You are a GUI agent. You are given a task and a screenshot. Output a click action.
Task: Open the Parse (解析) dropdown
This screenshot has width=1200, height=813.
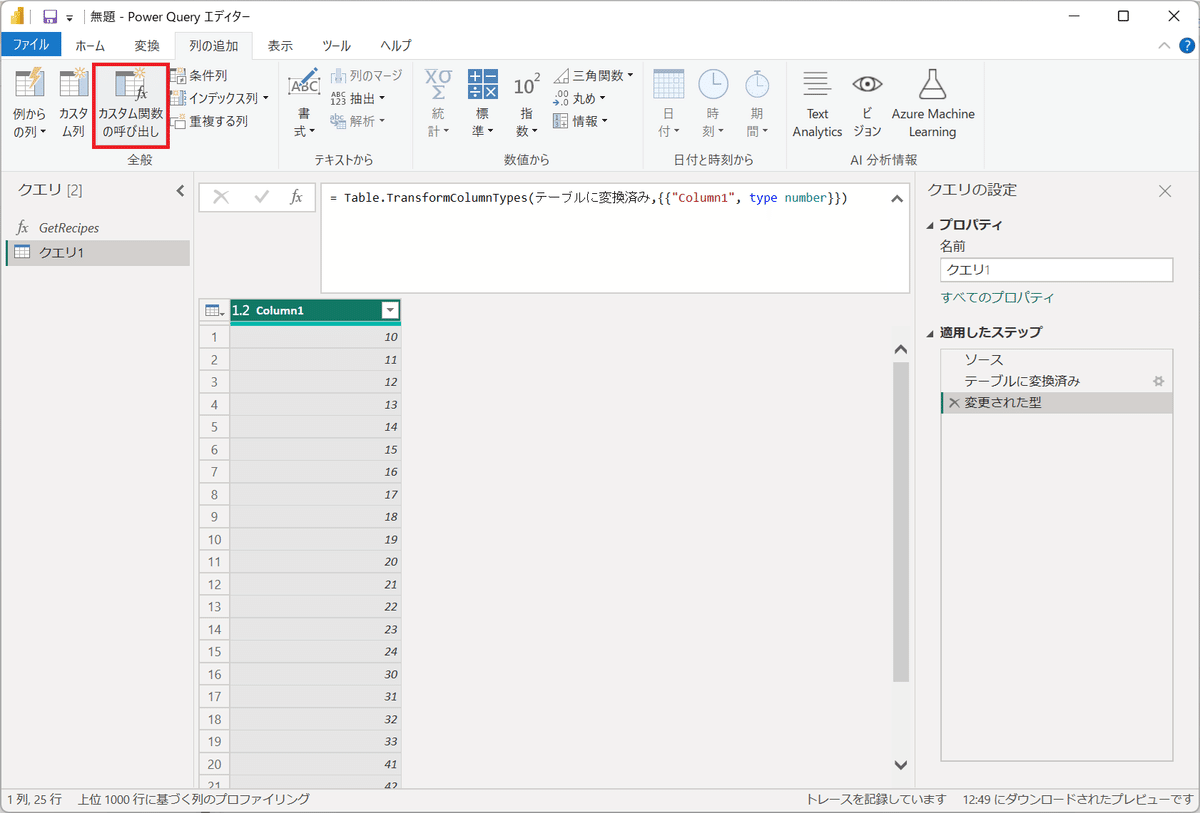pyautogui.click(x=357, y=121)
